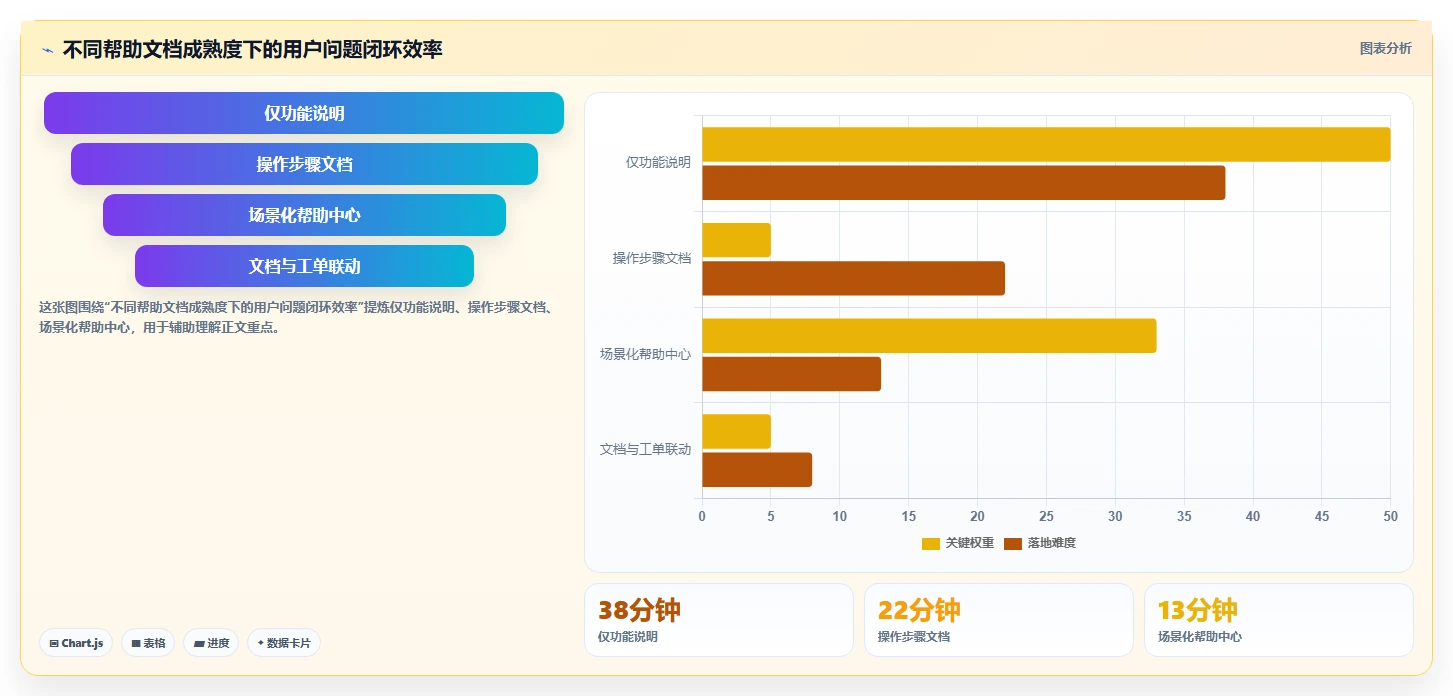
Task: Click the brown 落地难度 bar for 仅功能说明
Action: (x=963, y=183)
